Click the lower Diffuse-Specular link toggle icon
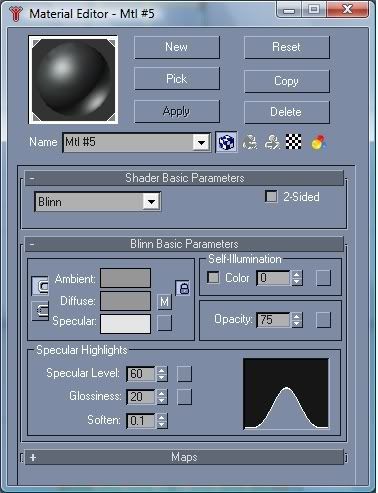The width and height of the screenshot is (378, 493). tap(40, 311)
